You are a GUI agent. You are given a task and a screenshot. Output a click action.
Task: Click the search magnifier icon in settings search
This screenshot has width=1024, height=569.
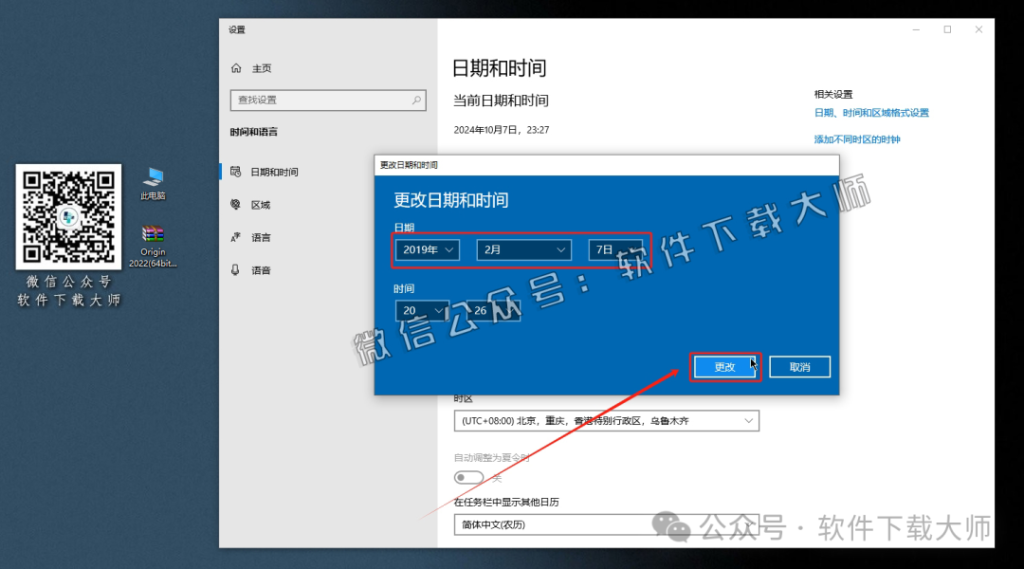(x=416, y=100)
